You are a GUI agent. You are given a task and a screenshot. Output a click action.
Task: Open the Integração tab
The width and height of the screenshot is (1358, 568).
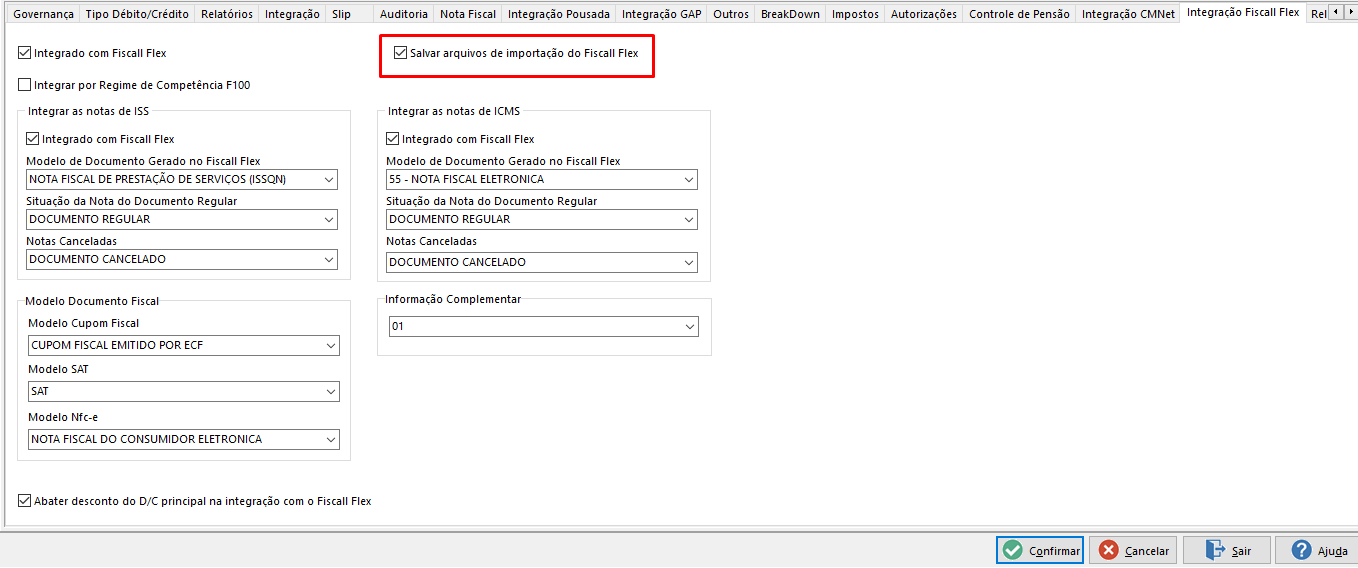click(x=292, y=14)
